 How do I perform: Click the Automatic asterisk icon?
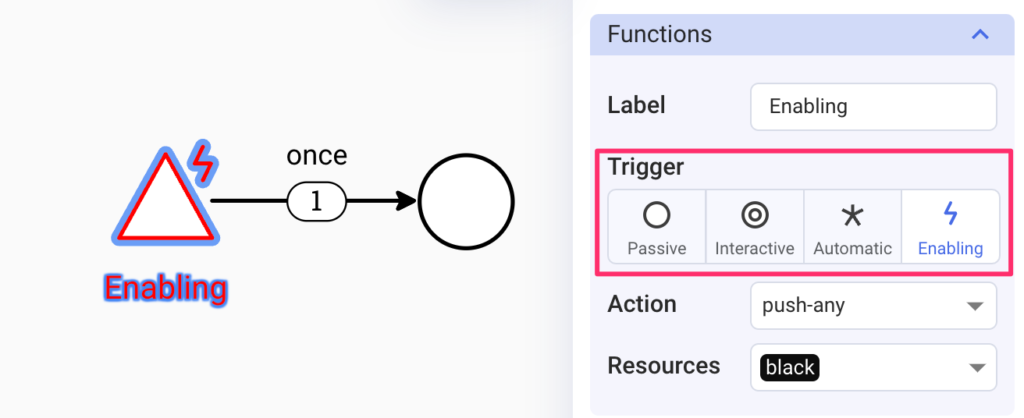(852, 215)
